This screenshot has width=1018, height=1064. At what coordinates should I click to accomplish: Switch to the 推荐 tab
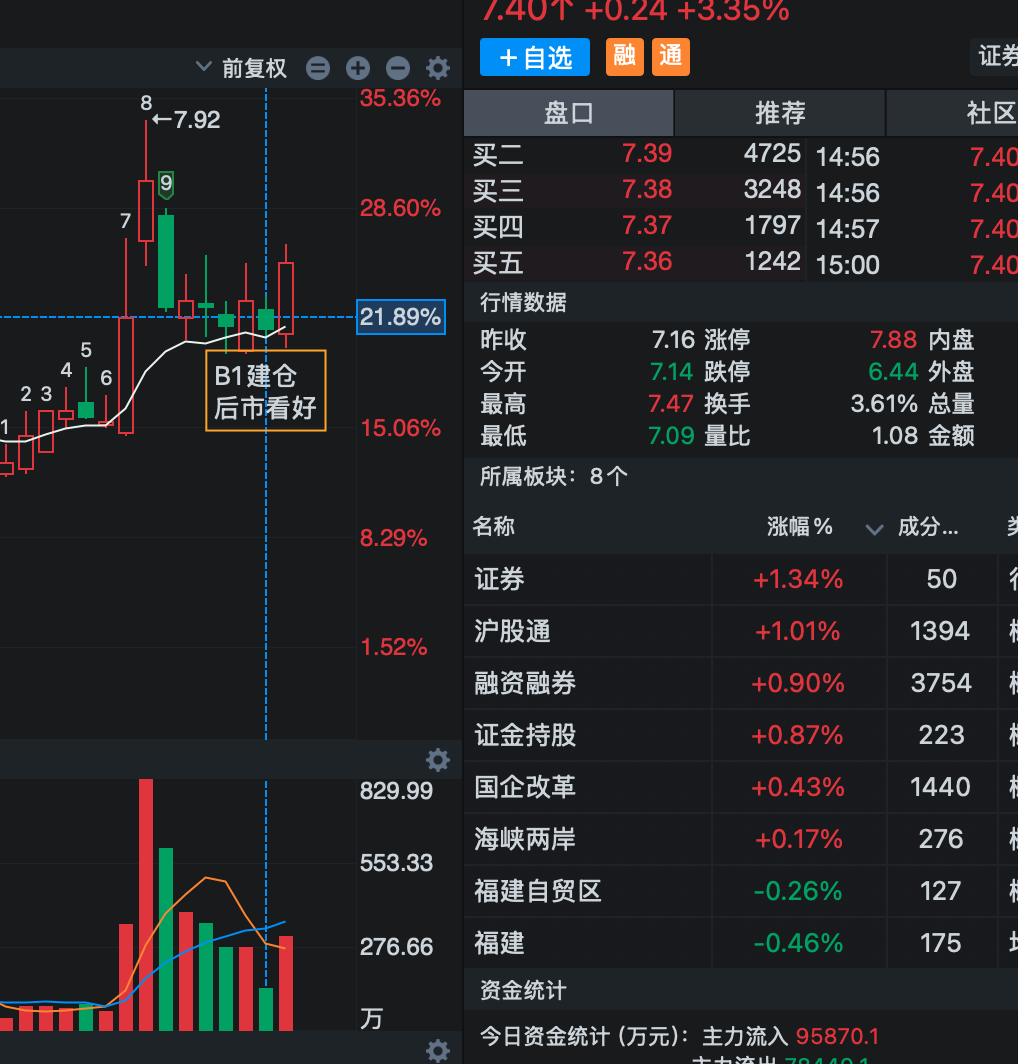[779, 113]
